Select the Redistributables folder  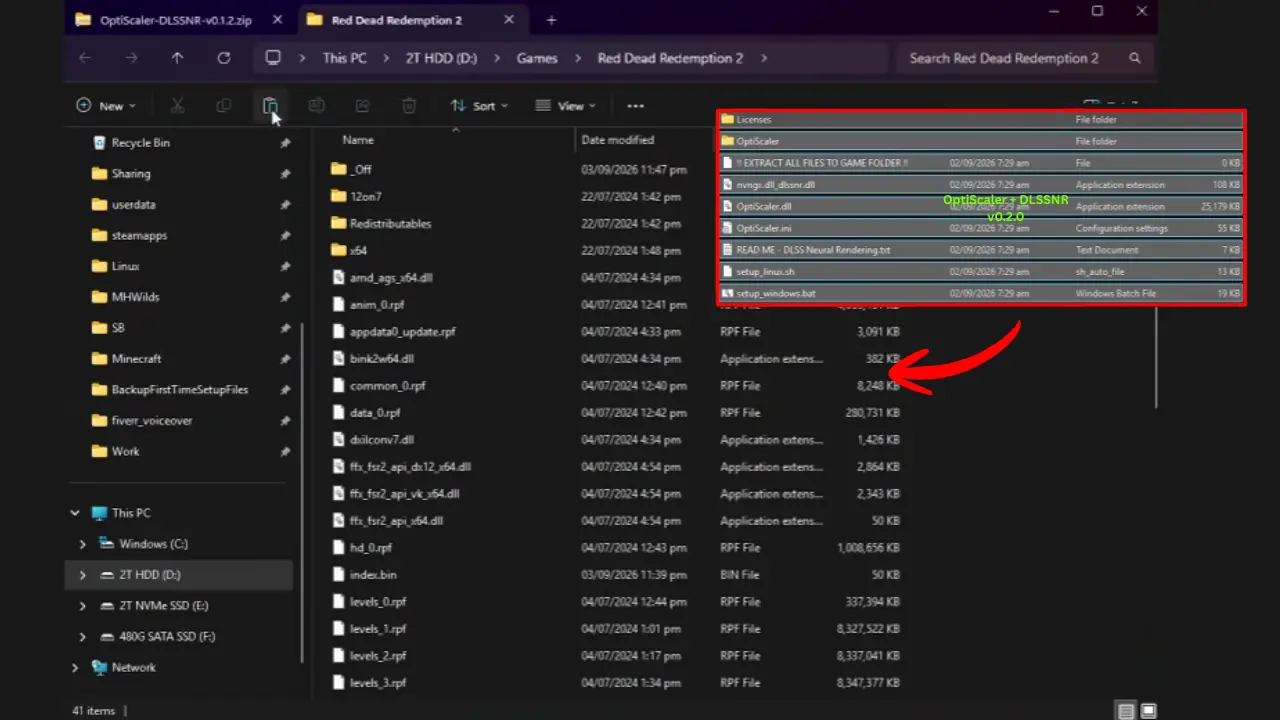pos(390,224)
